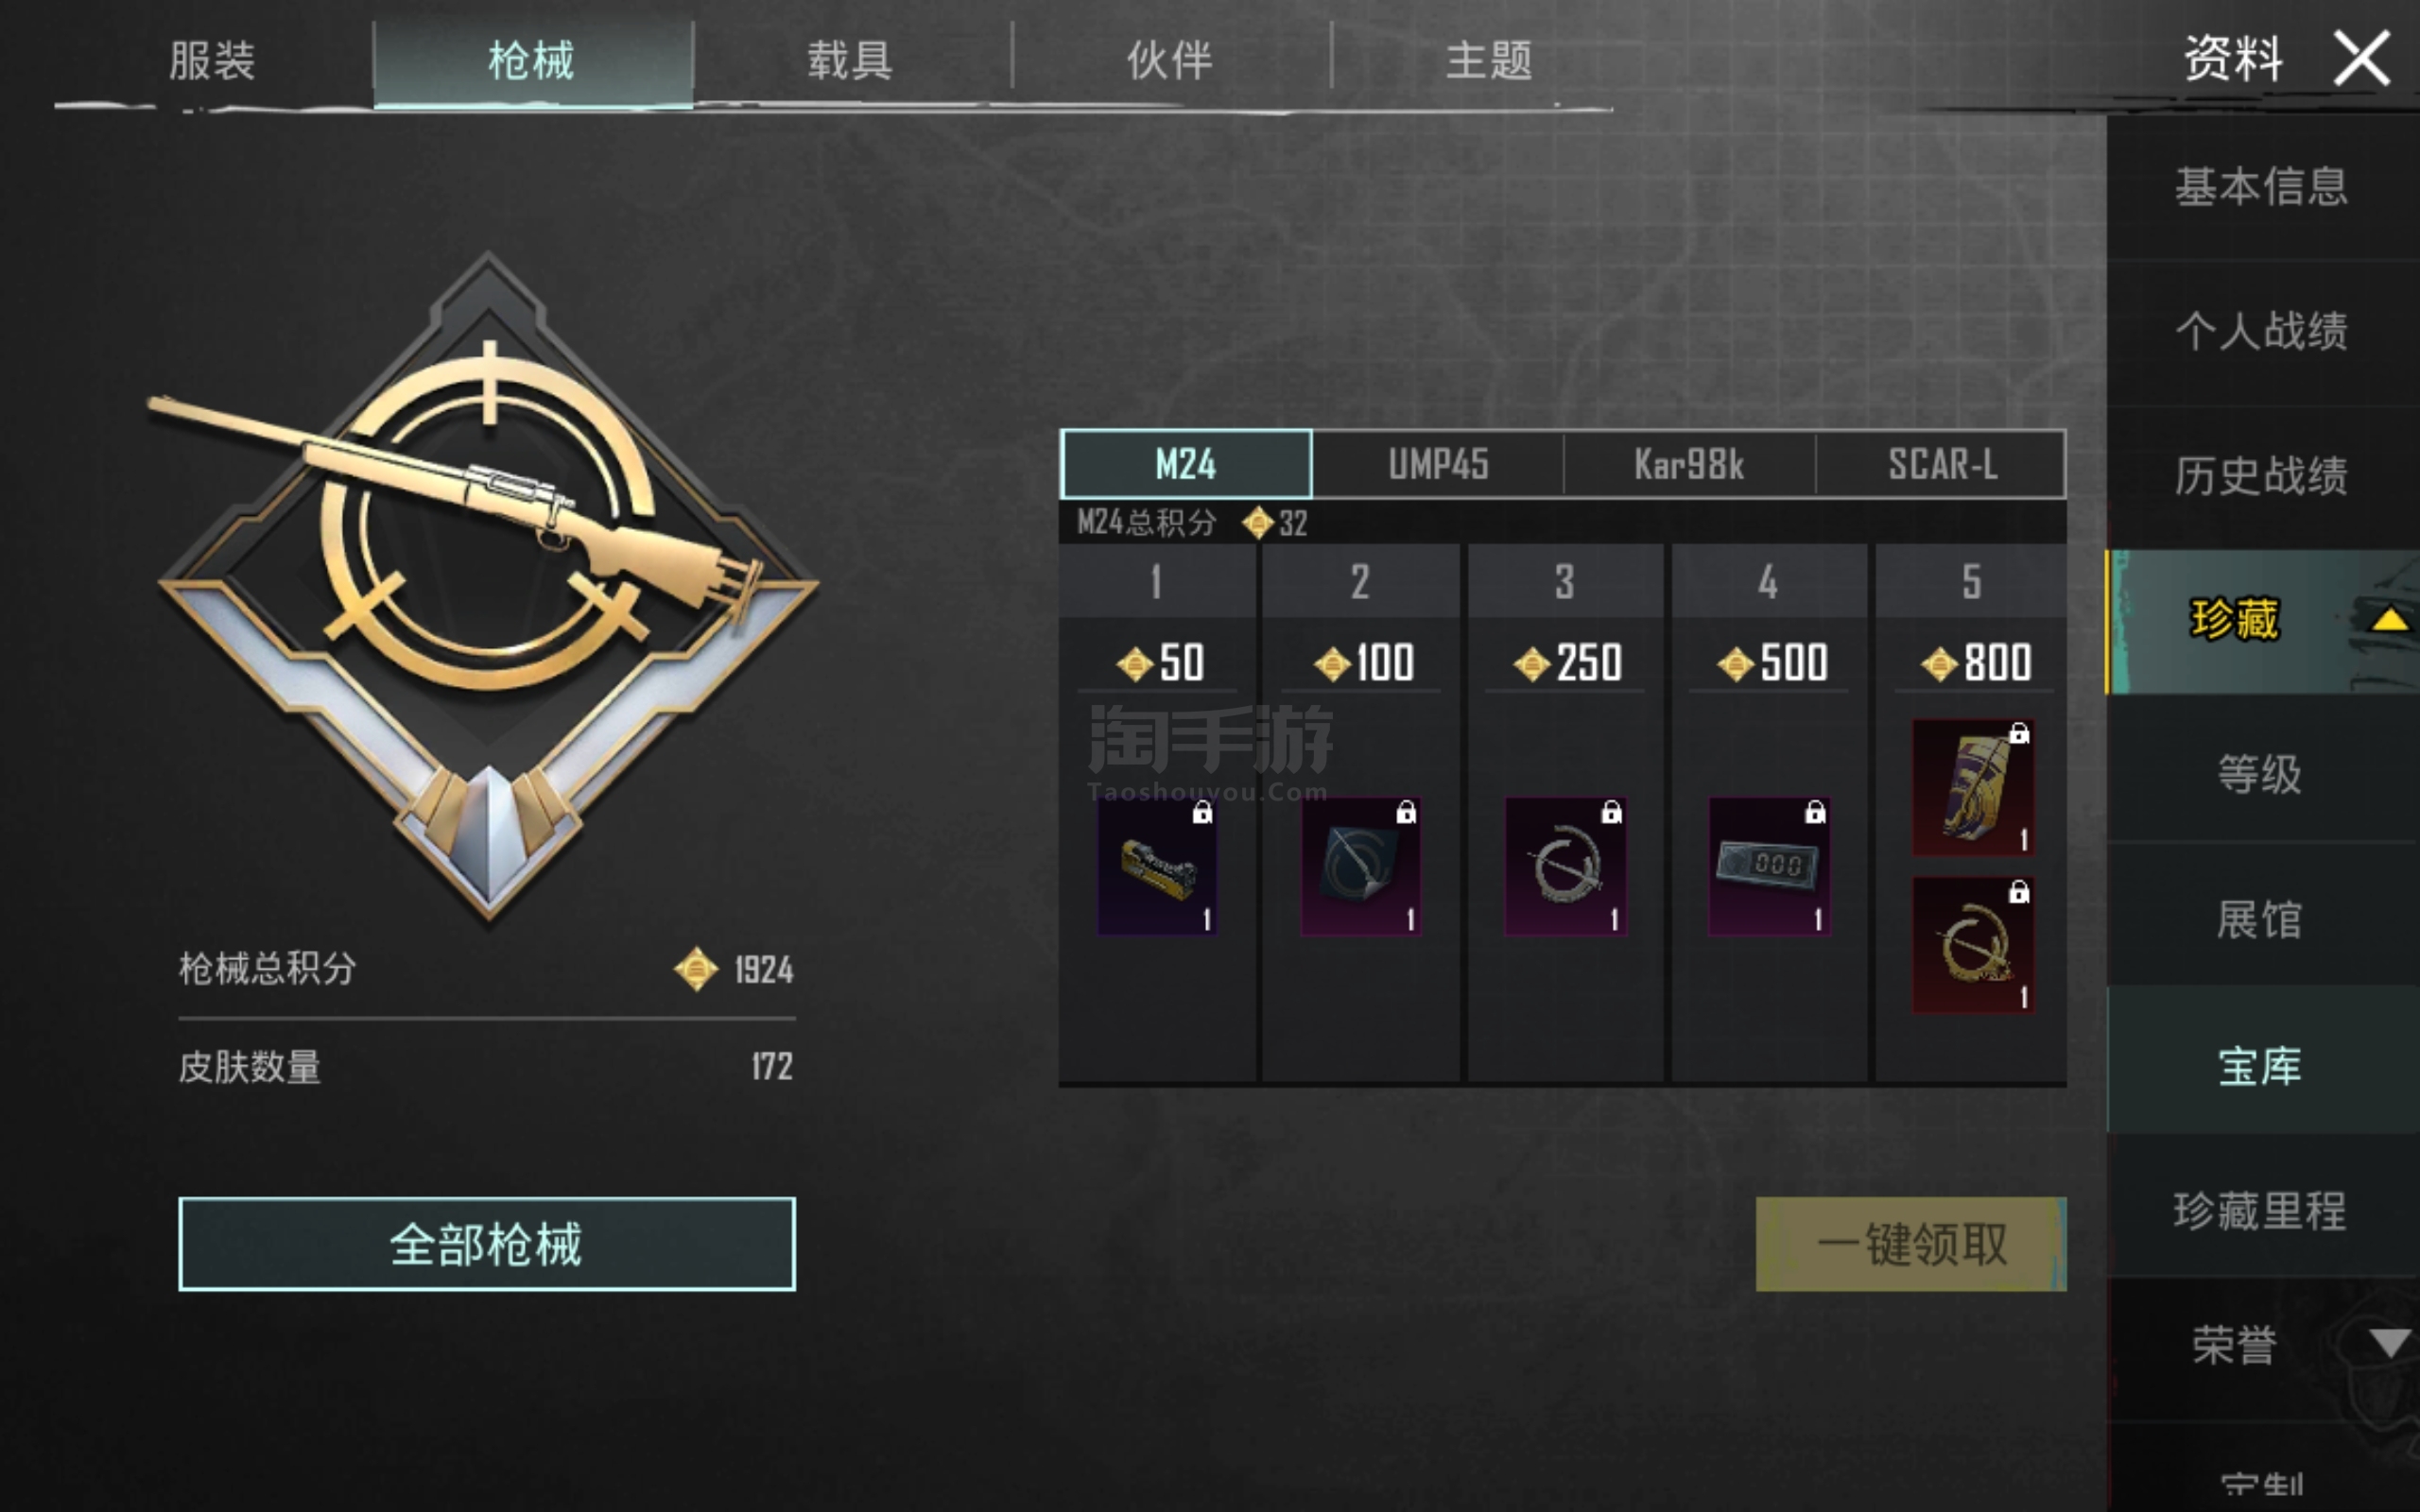Viewport: 2420px width, 1512px height.
Task: Select the SCAR-L weapon tab
Action: click(x=1941, y=464)
